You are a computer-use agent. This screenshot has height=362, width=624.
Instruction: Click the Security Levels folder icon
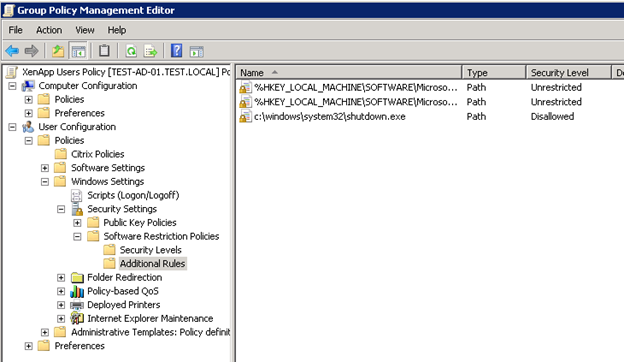click(x=109, y=250)
